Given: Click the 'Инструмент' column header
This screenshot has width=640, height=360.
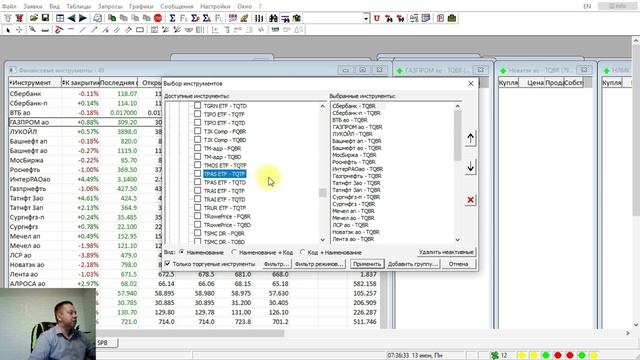Looking at the screenshot, I should 35,82.
